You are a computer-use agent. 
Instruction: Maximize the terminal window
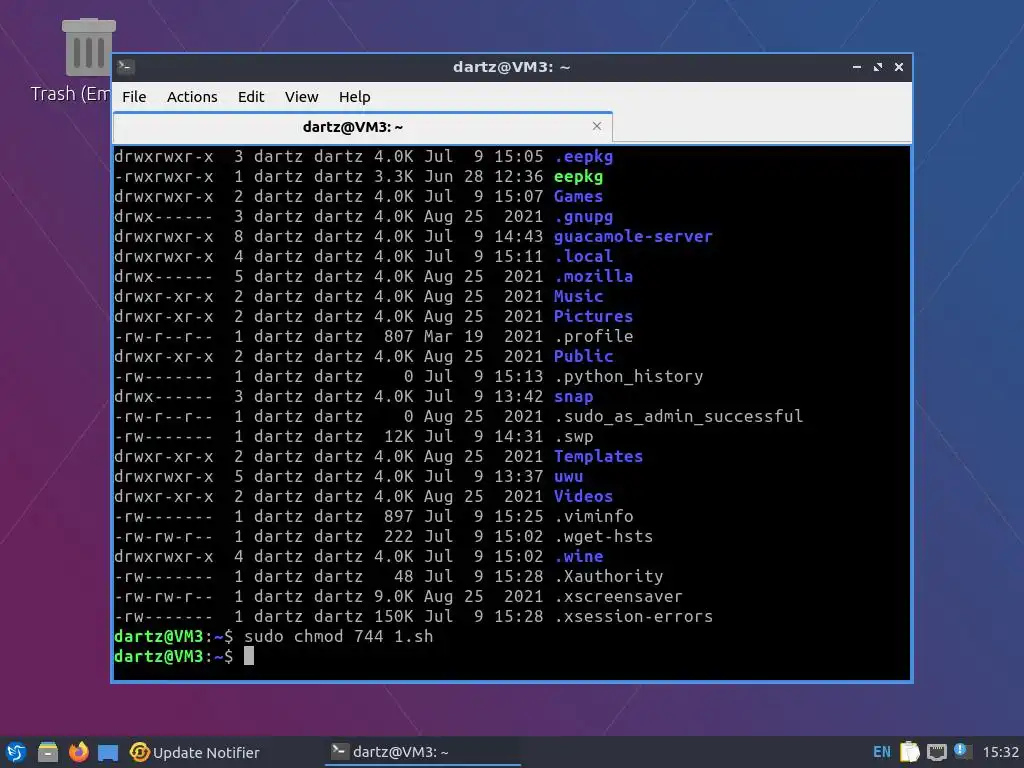point(878,67)
